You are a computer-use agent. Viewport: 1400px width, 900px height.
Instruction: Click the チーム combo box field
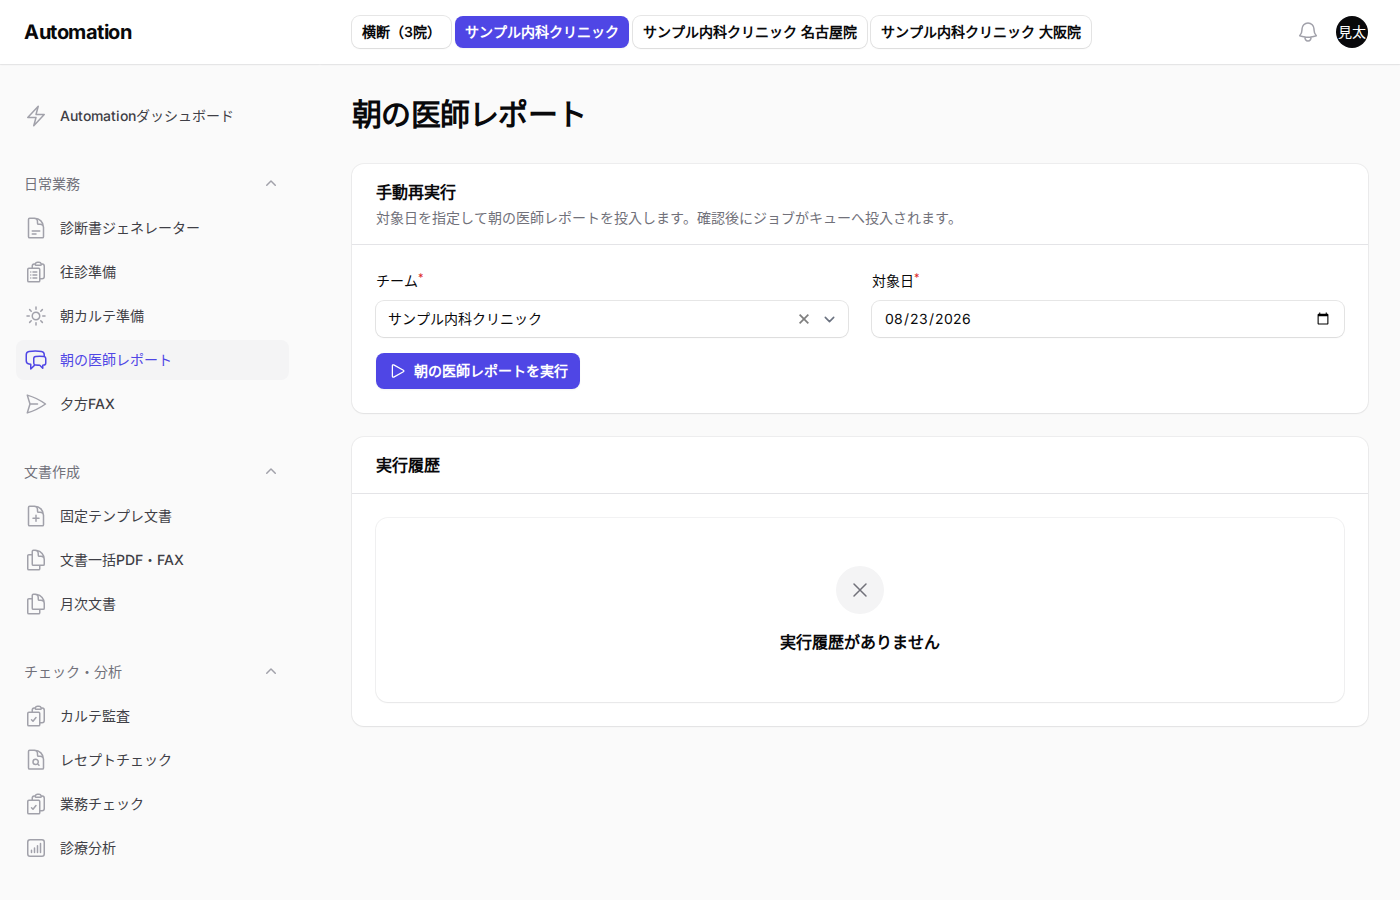612,319
